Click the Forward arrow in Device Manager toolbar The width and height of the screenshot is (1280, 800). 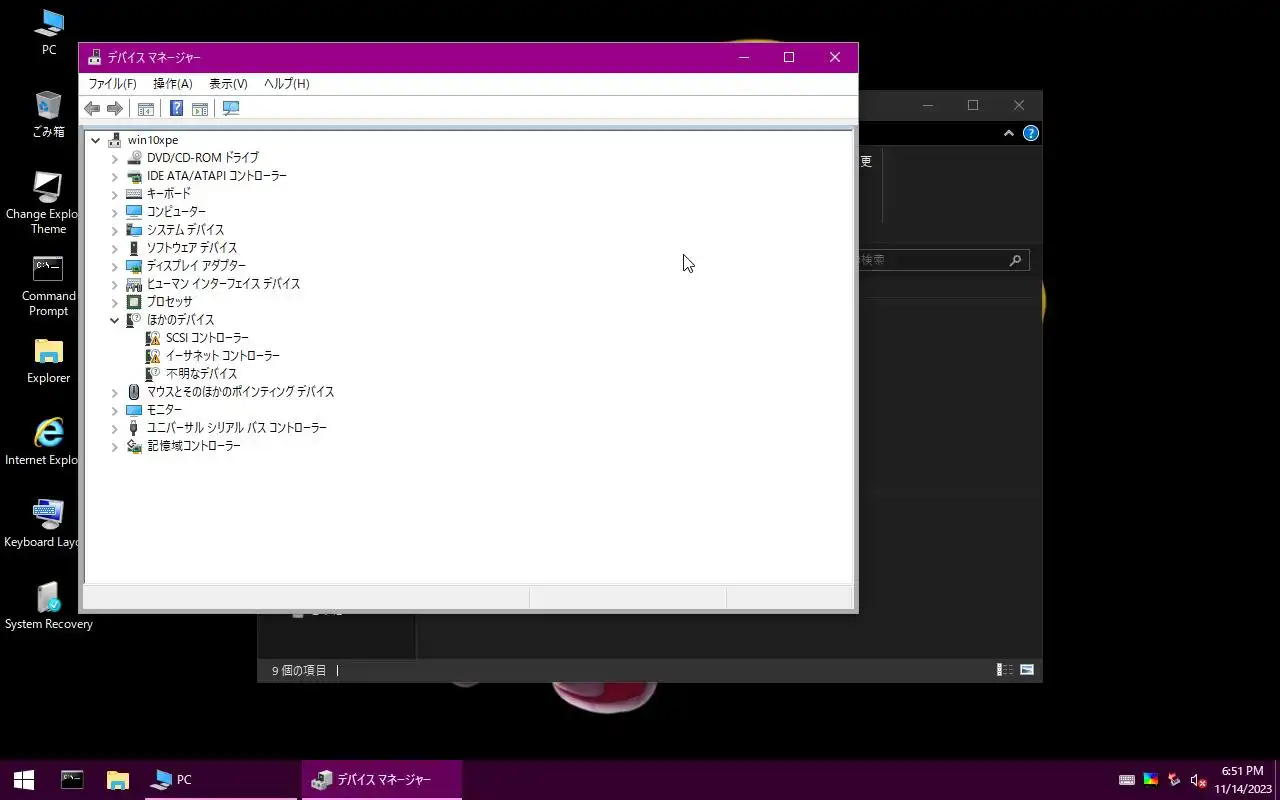(115, 108)
